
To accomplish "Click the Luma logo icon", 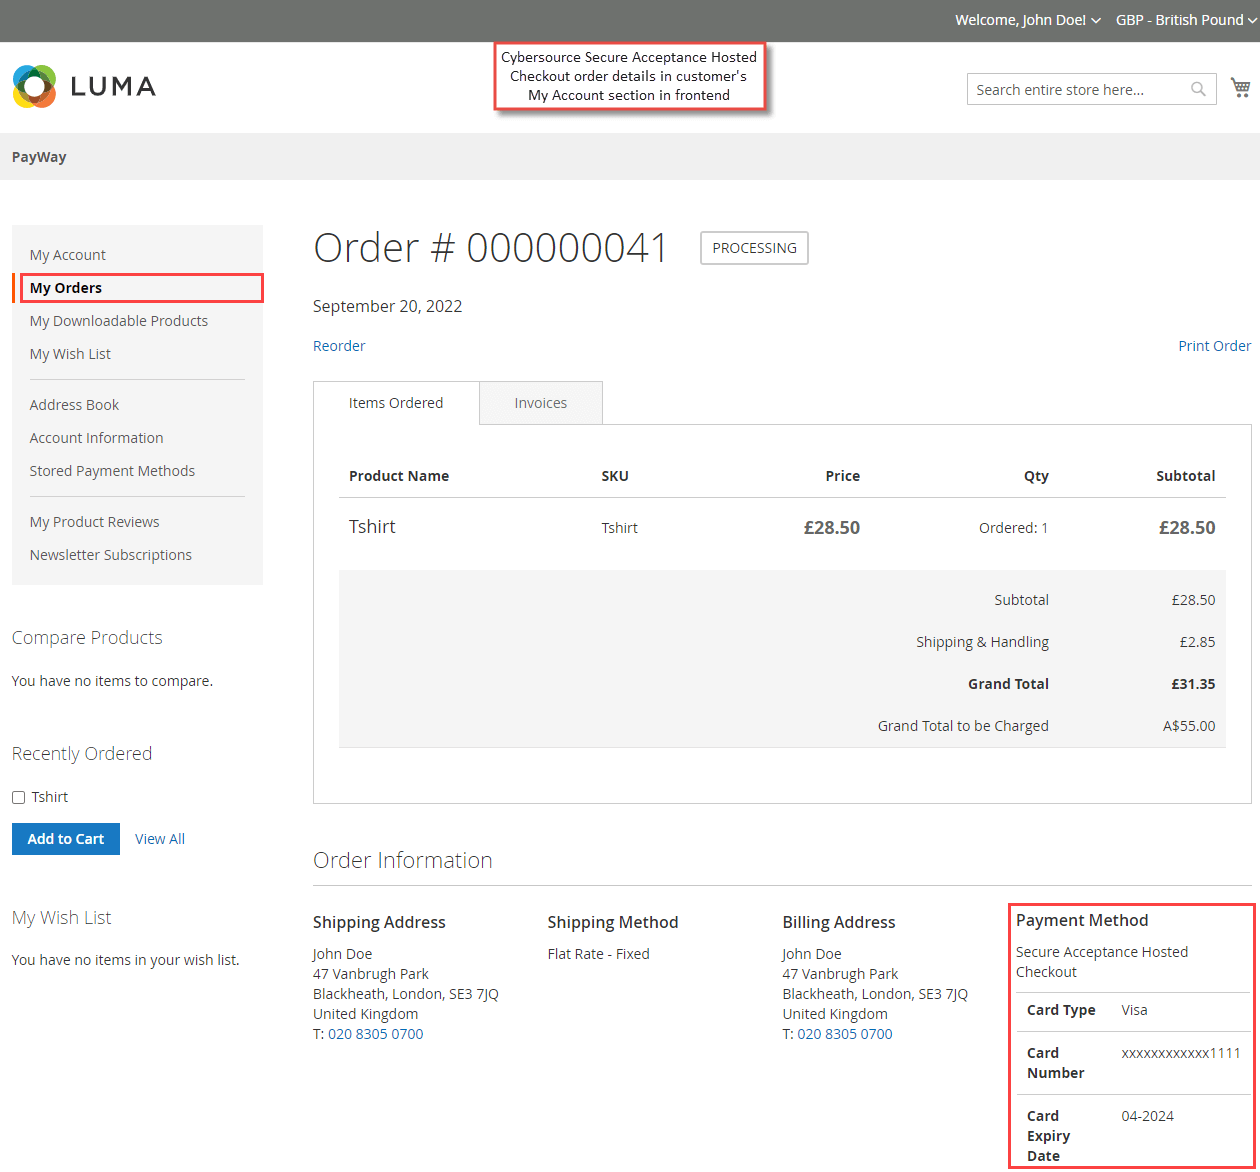I will (x=35, y=87).
